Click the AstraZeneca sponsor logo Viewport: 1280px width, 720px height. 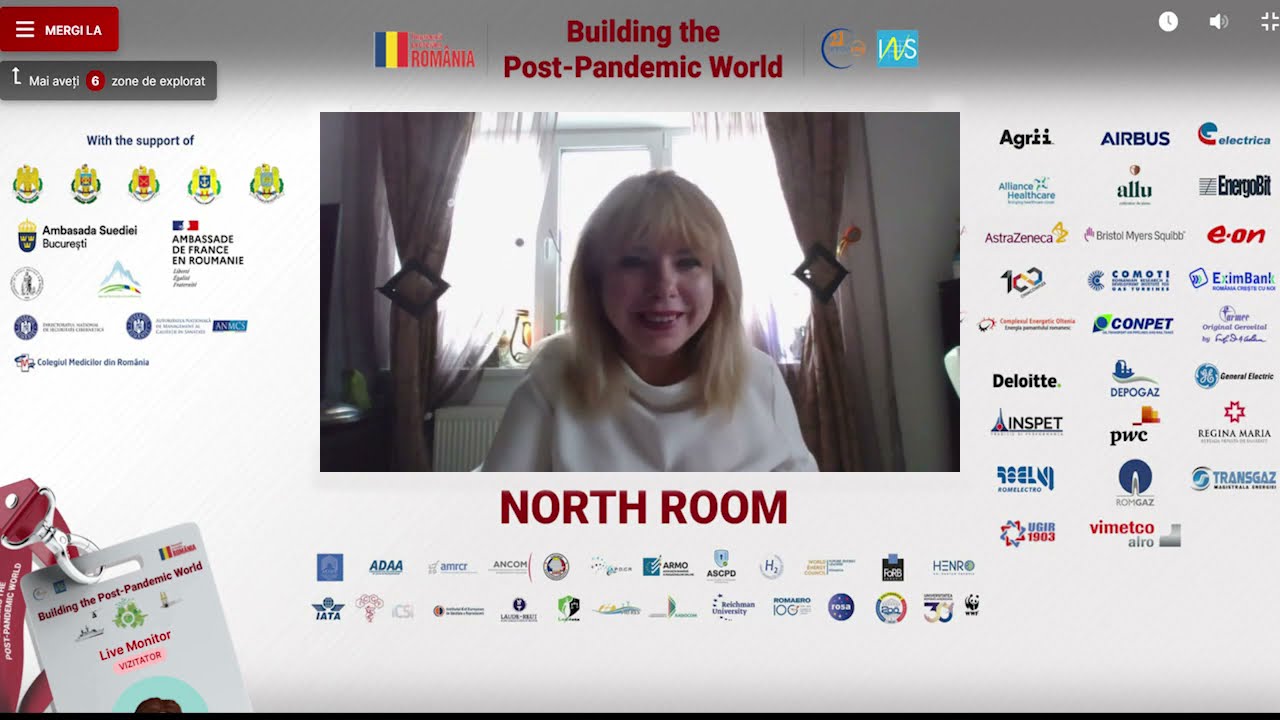coord(1026,235)
